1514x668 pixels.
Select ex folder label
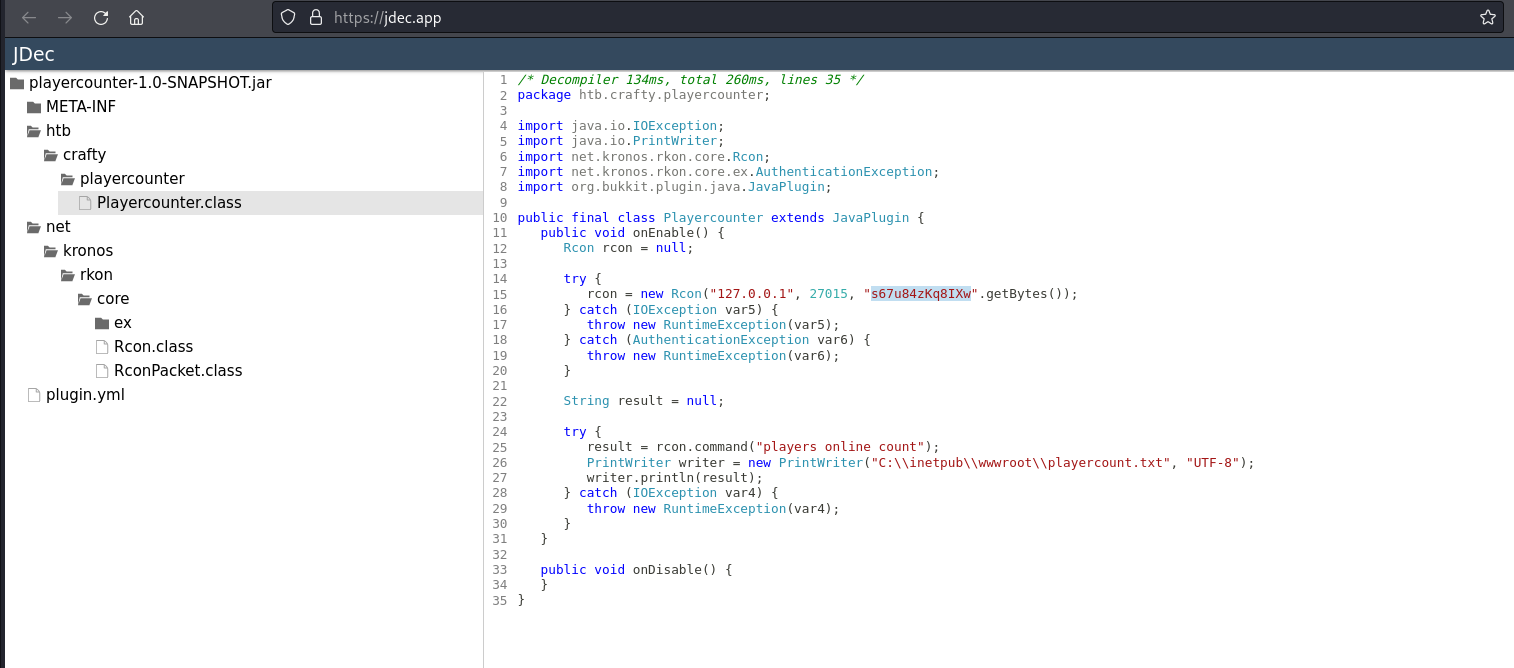[123, 323]
